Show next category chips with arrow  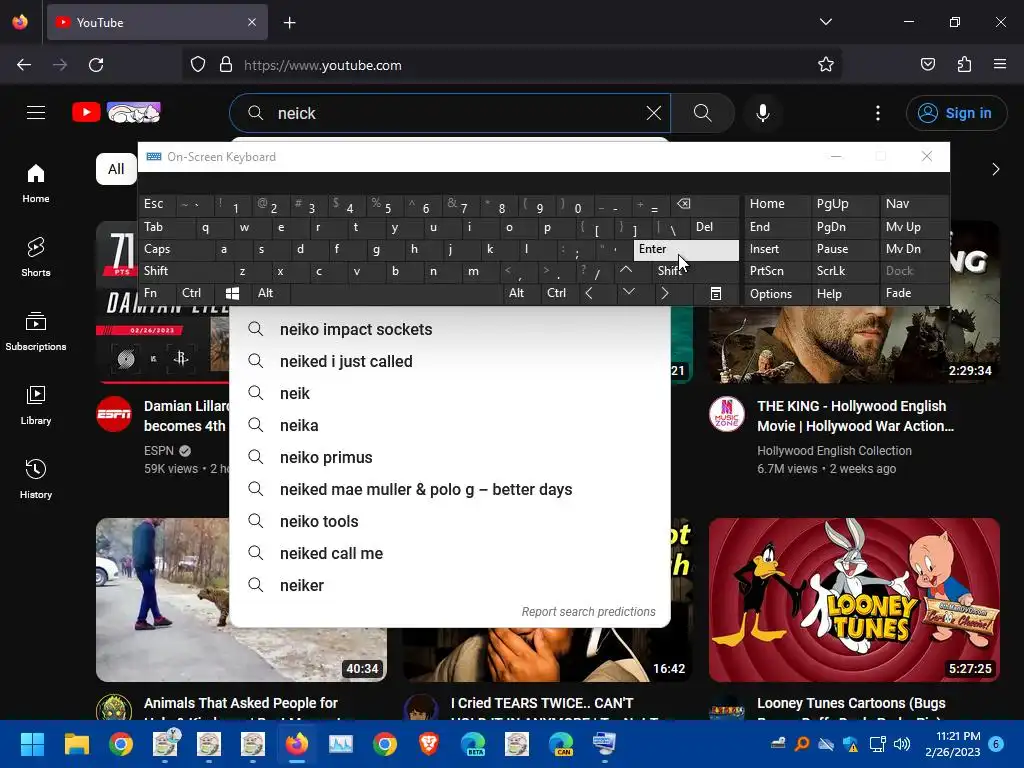pyautogui.click(x=995, y=170)
